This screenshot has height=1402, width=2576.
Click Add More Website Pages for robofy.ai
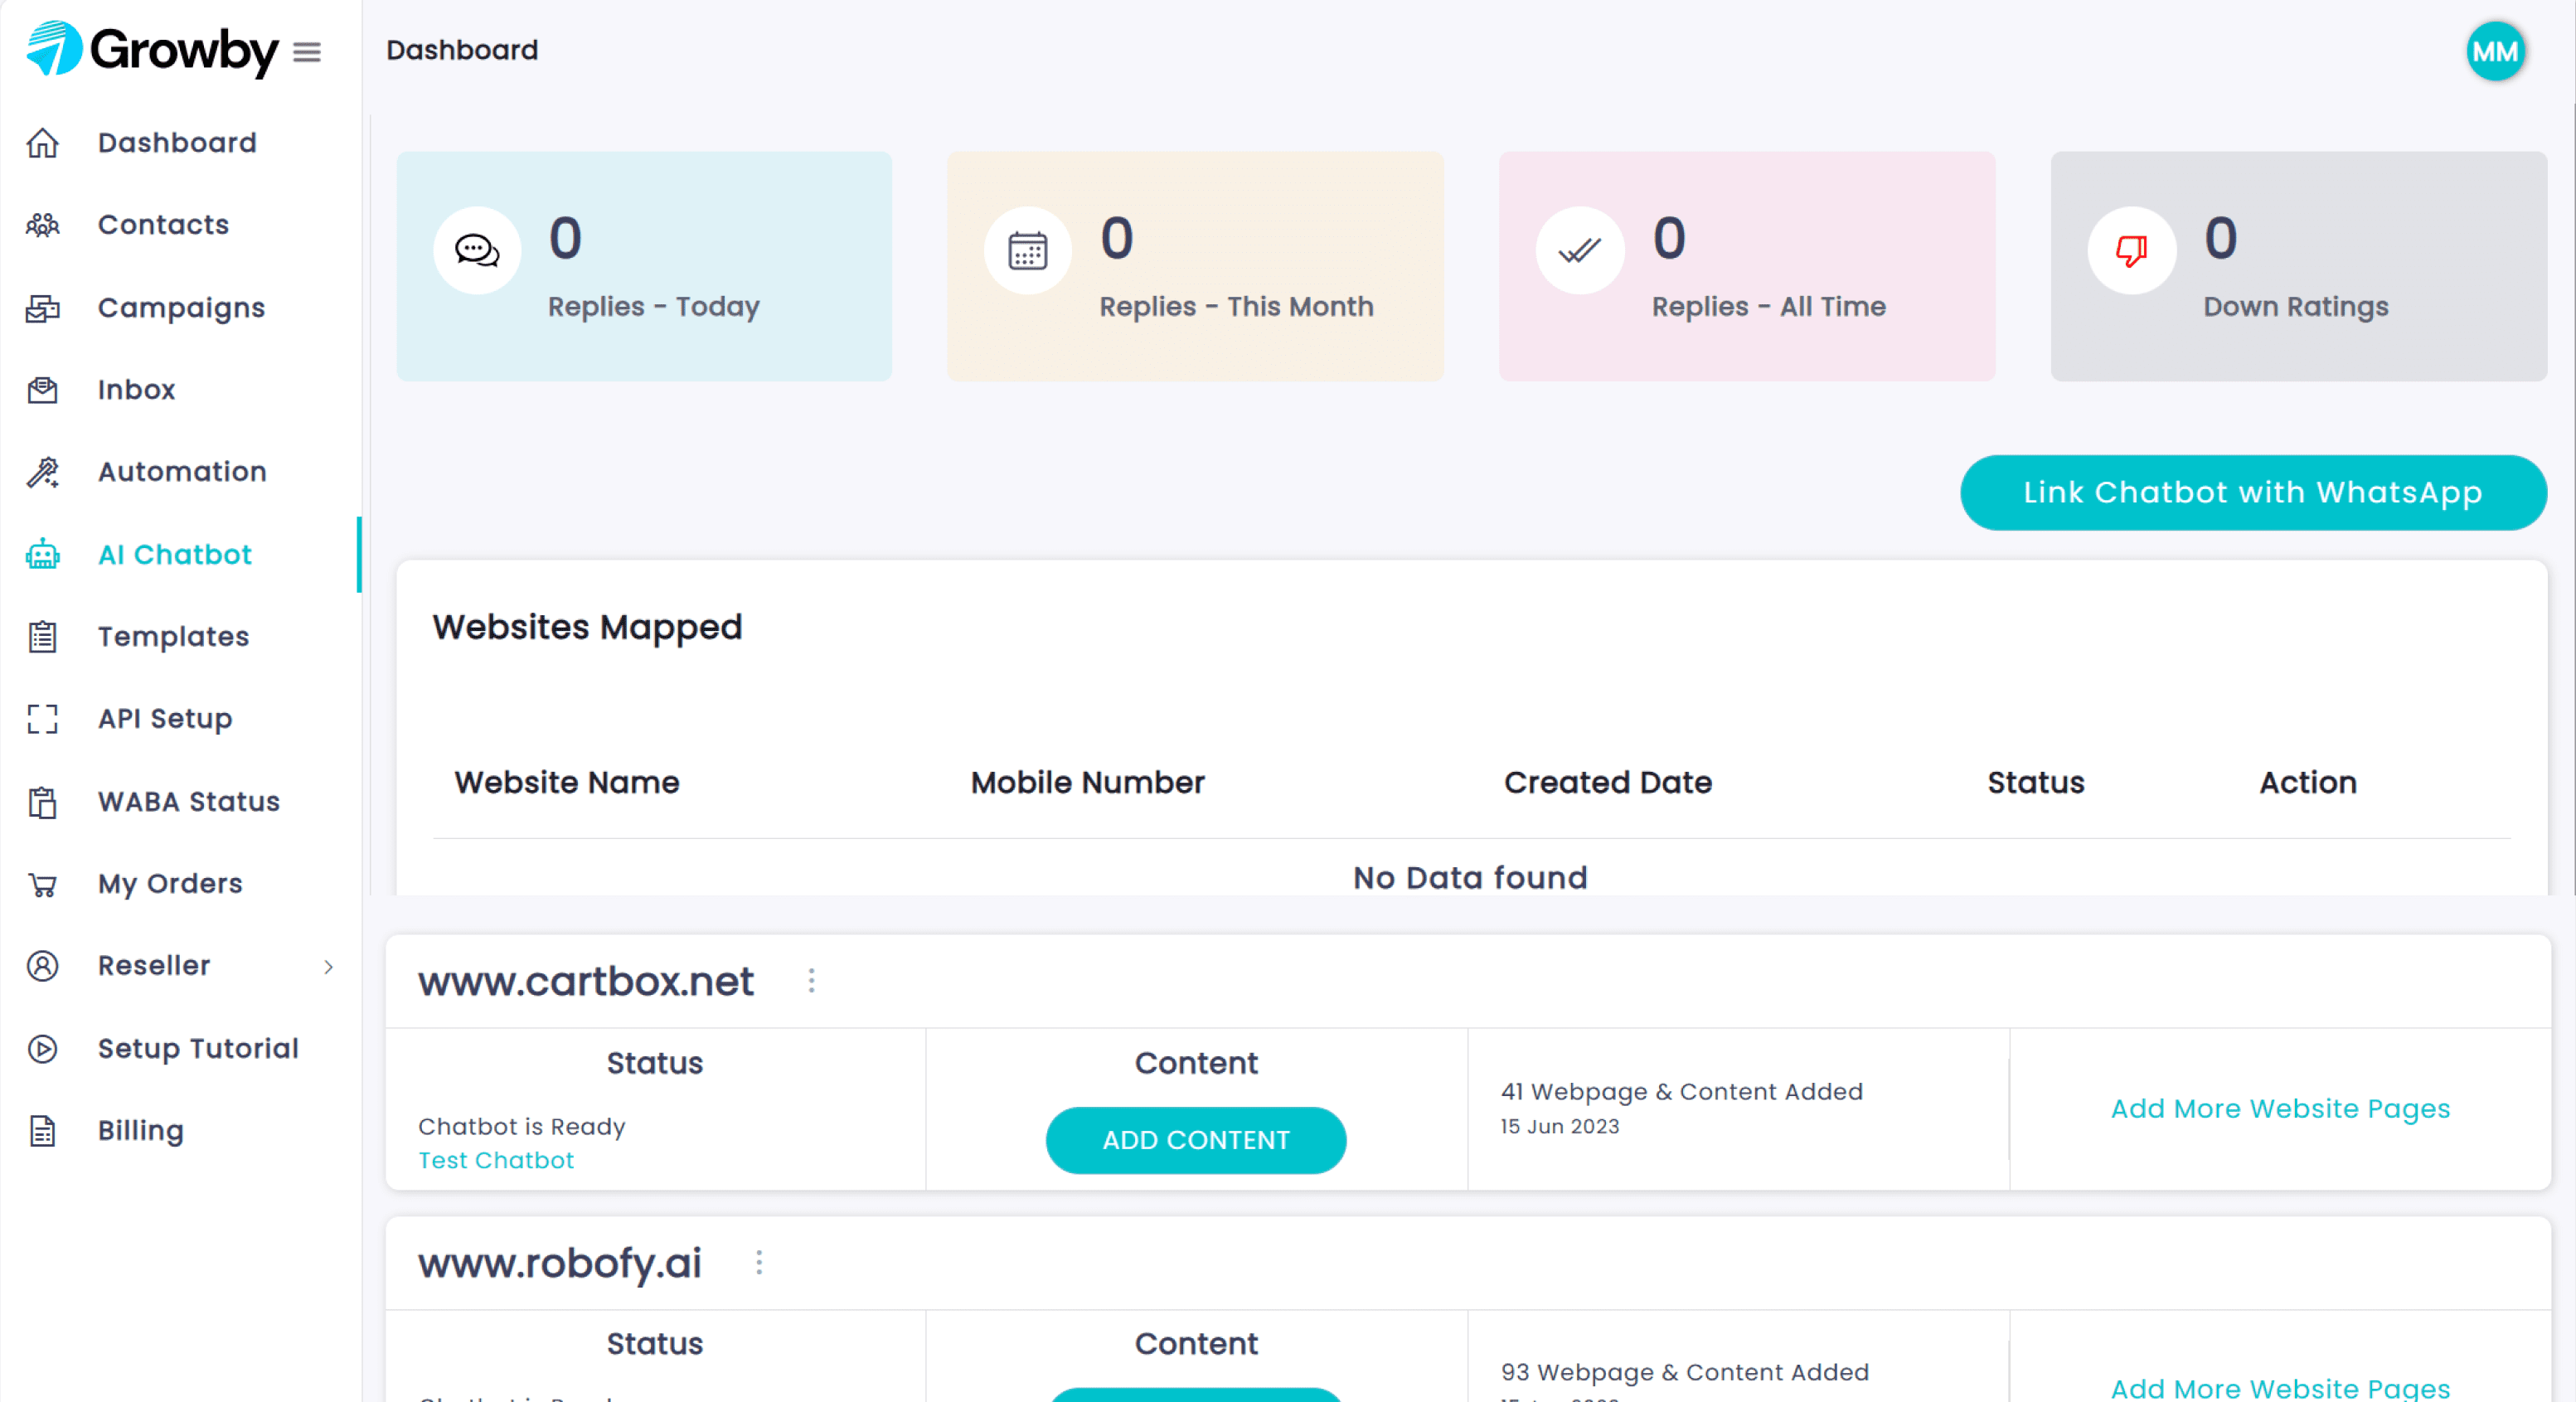(2280, 1388)
